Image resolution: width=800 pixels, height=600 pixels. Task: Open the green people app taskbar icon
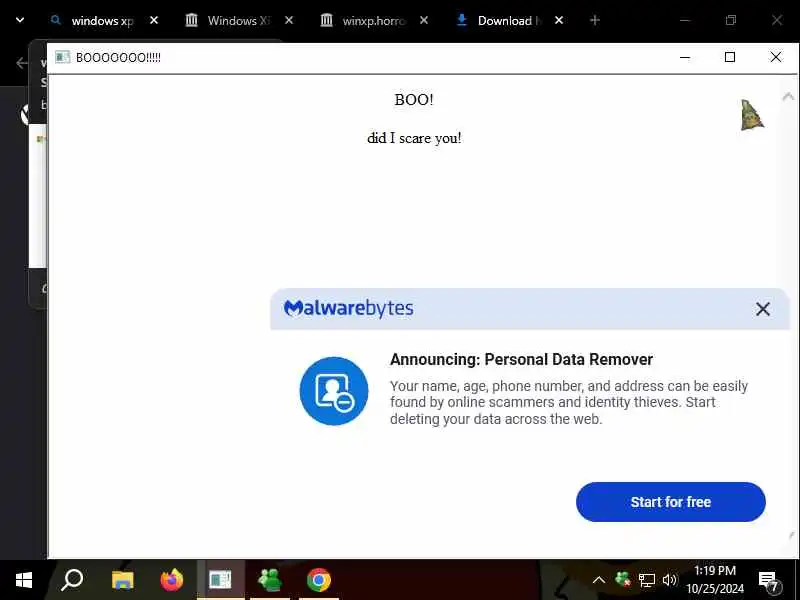tap(270, 580)
